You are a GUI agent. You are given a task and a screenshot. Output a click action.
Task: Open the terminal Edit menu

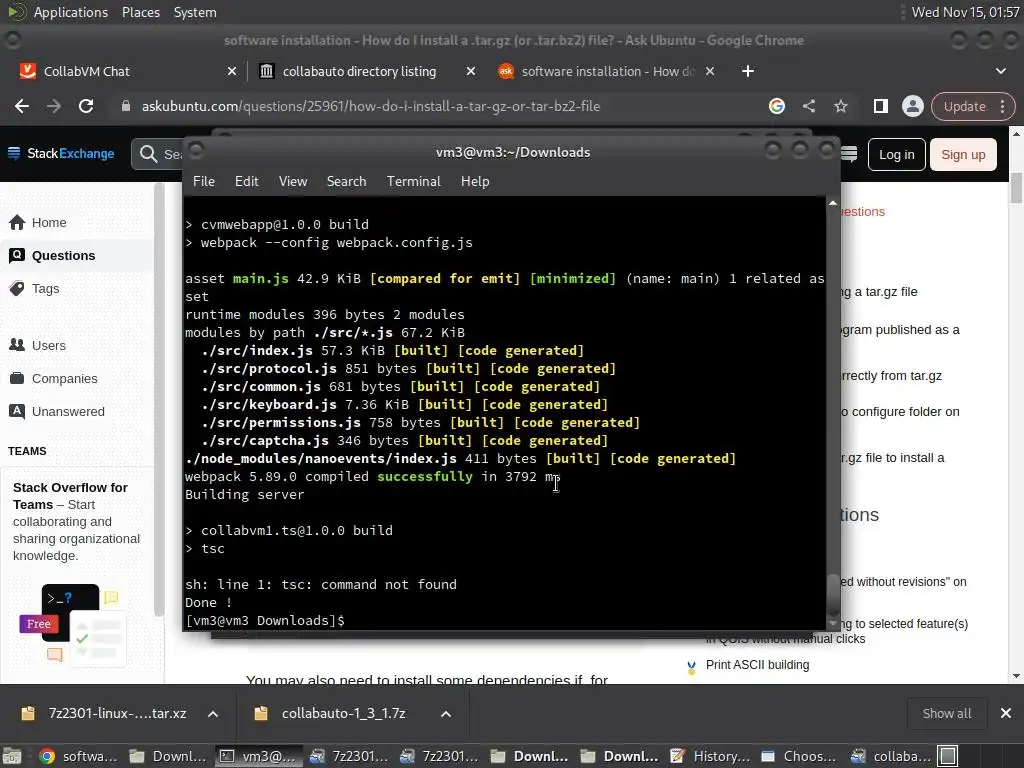[x=246, y=182]
